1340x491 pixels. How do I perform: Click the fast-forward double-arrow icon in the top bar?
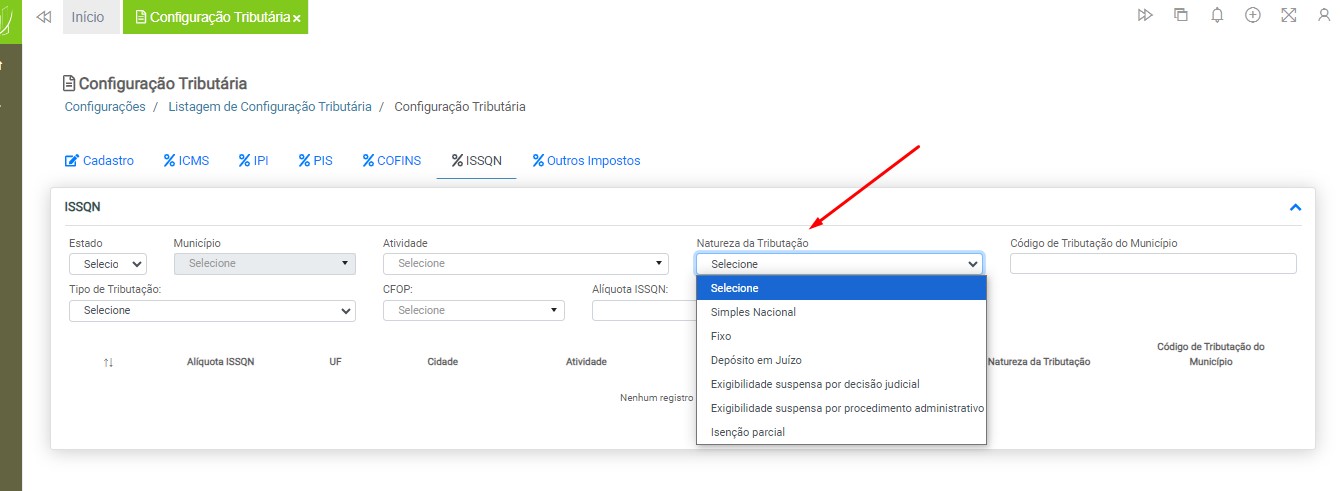tap(1145, 15)
